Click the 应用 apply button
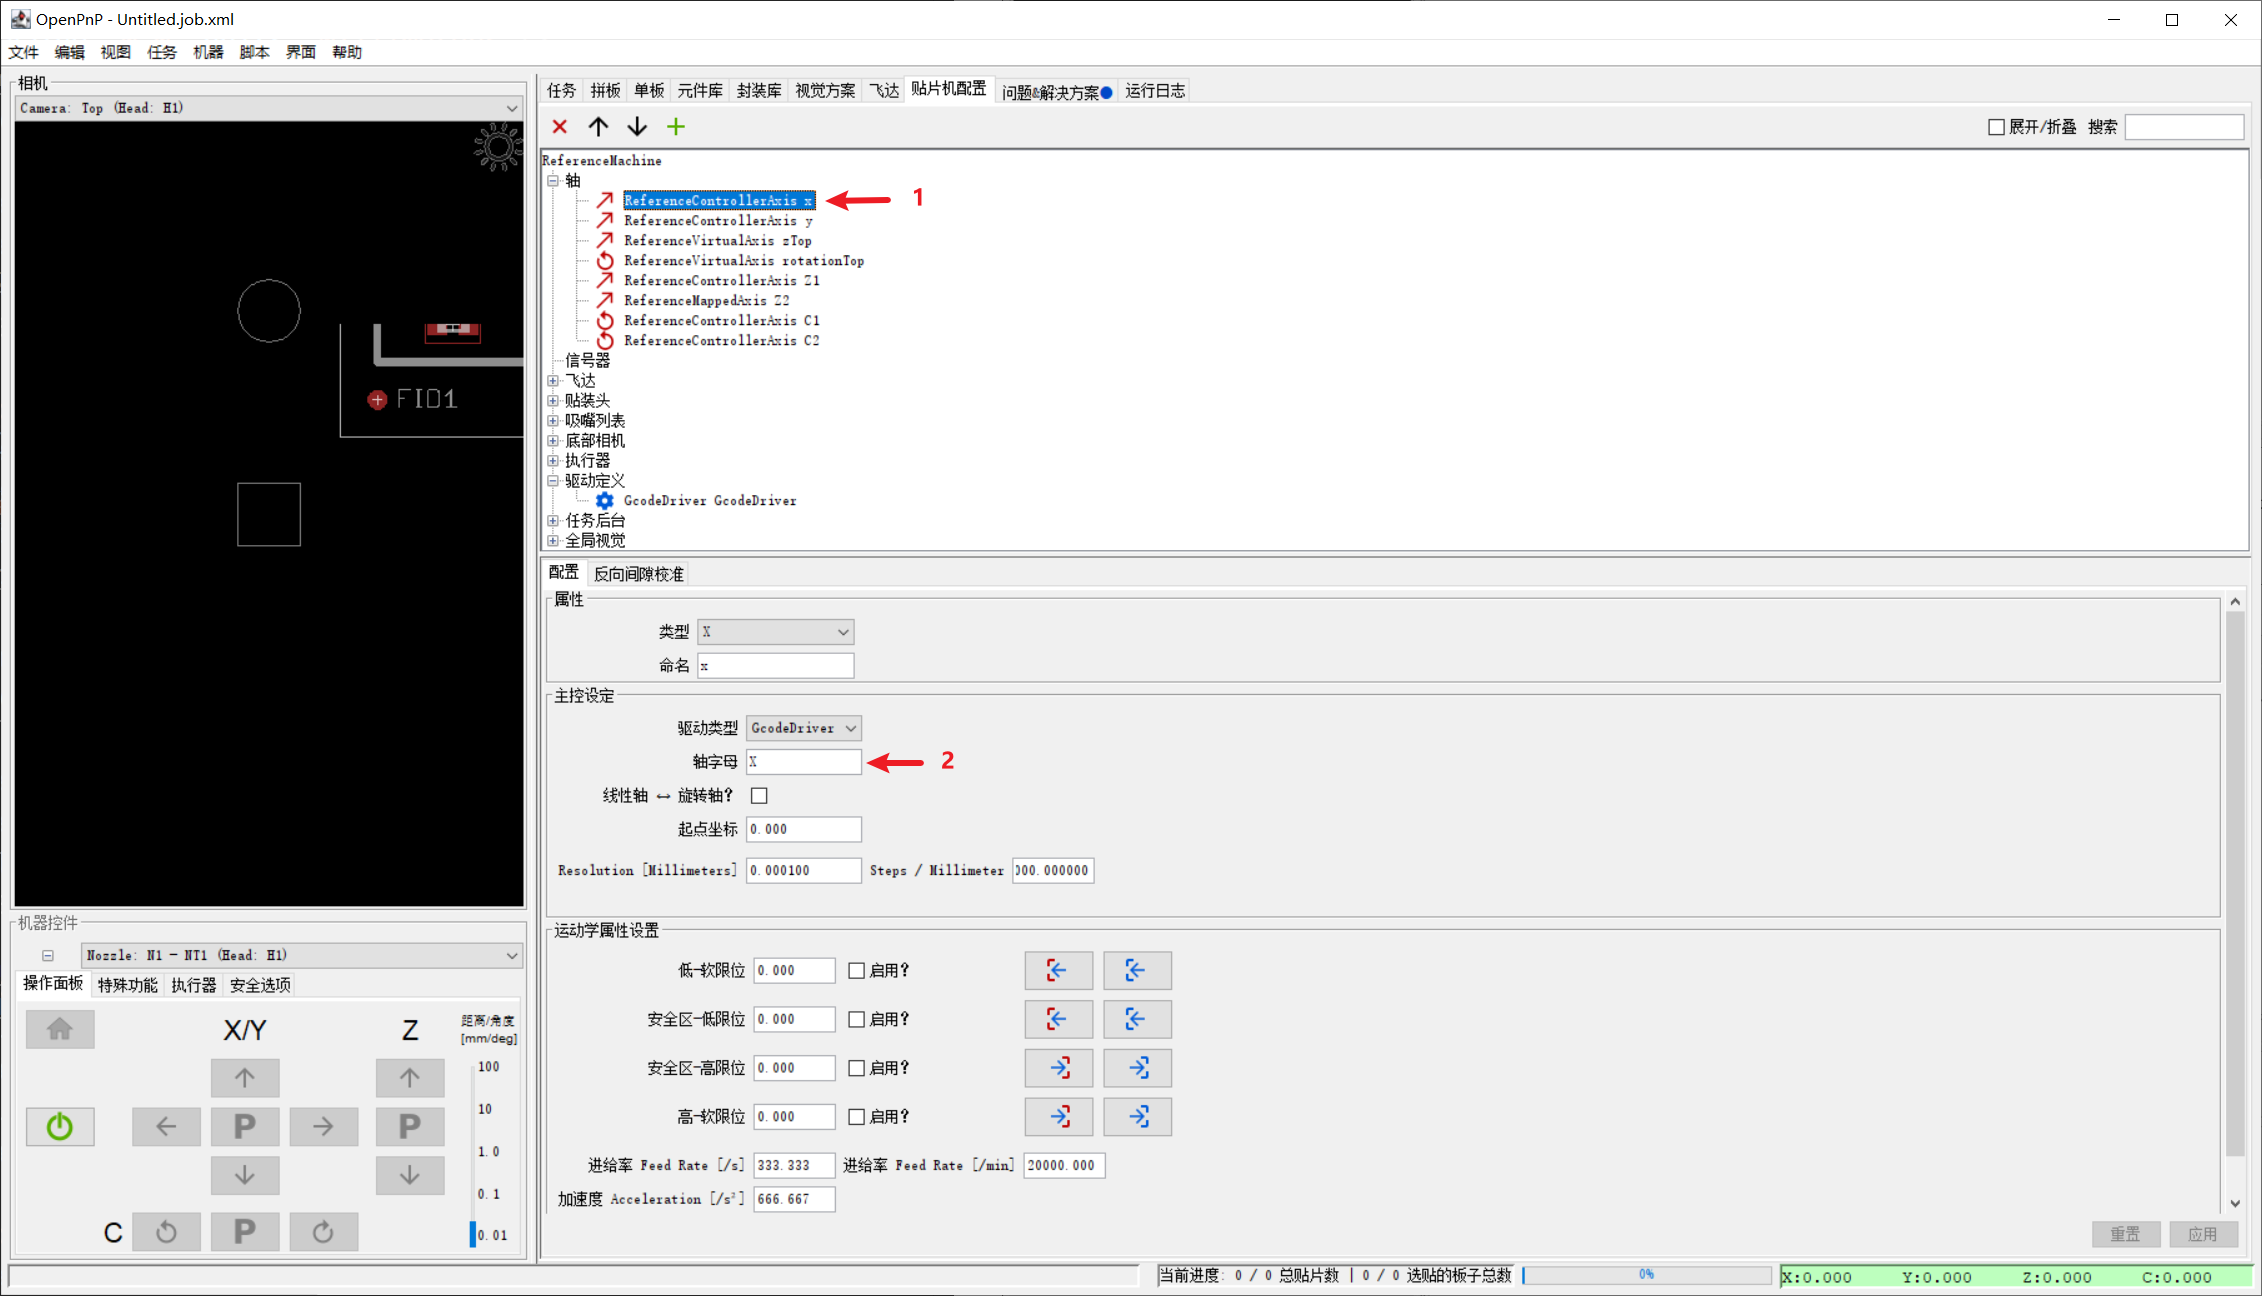Viewport: 2262px width, 1296px height. [2202, 1233]
